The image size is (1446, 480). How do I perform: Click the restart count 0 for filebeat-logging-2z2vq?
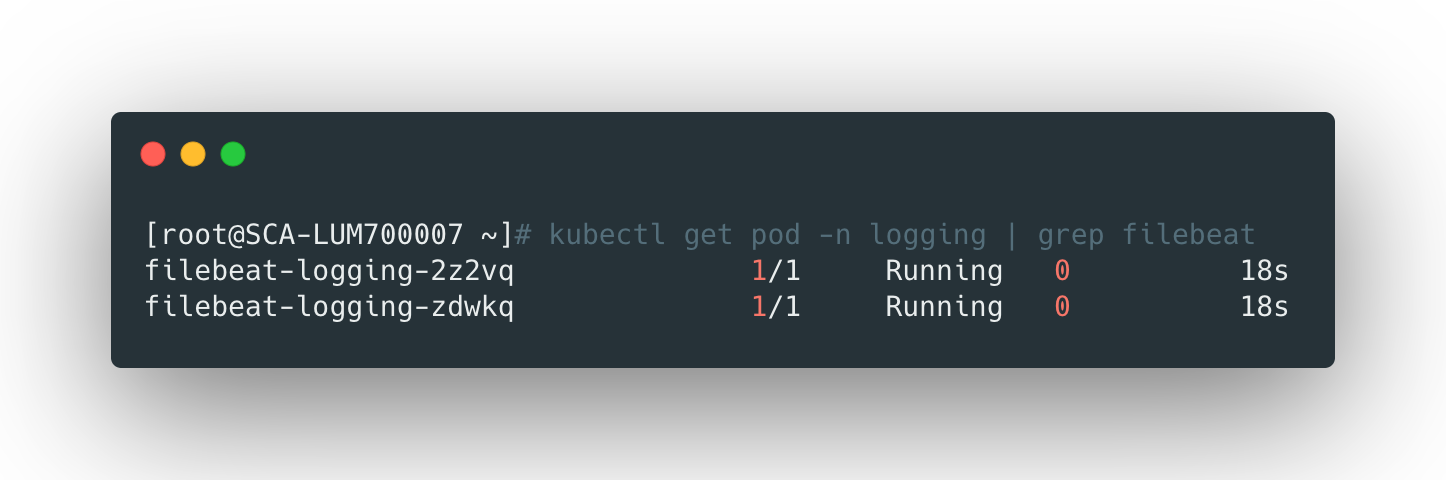pyautogui.click(x=1062, y=271)
